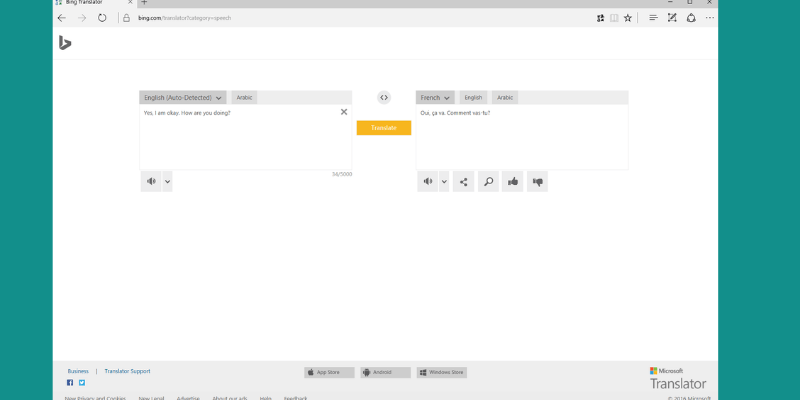
Task: Open Edge more actions menu
Action: point(710,18)
